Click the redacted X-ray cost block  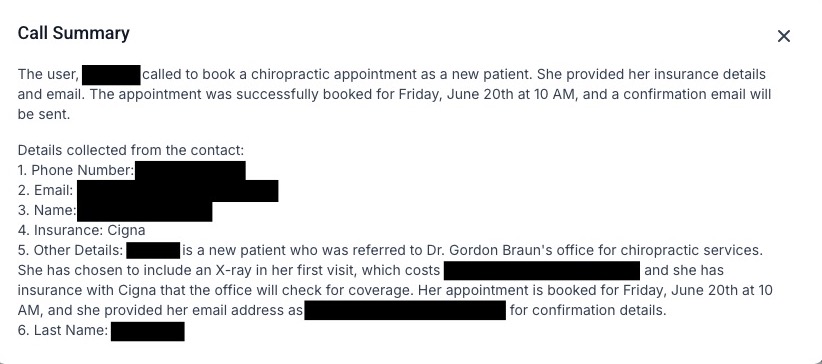point(542,271)
